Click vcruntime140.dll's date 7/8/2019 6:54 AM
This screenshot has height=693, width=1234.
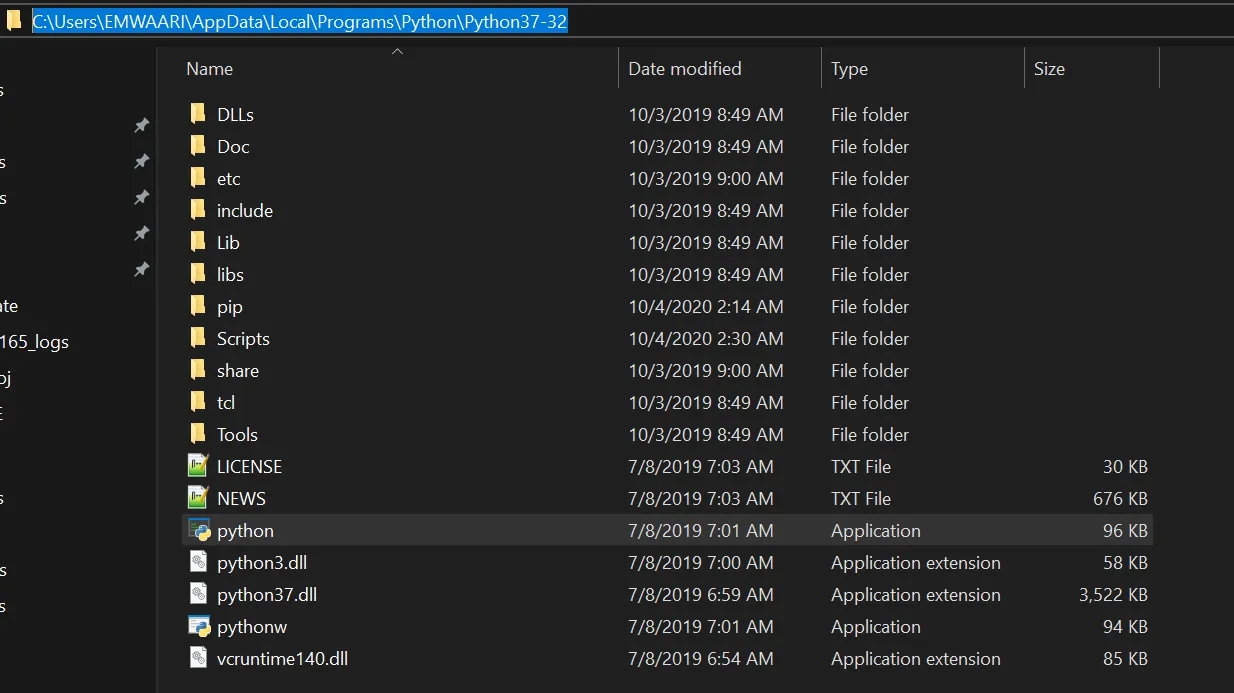click(701, 659)
